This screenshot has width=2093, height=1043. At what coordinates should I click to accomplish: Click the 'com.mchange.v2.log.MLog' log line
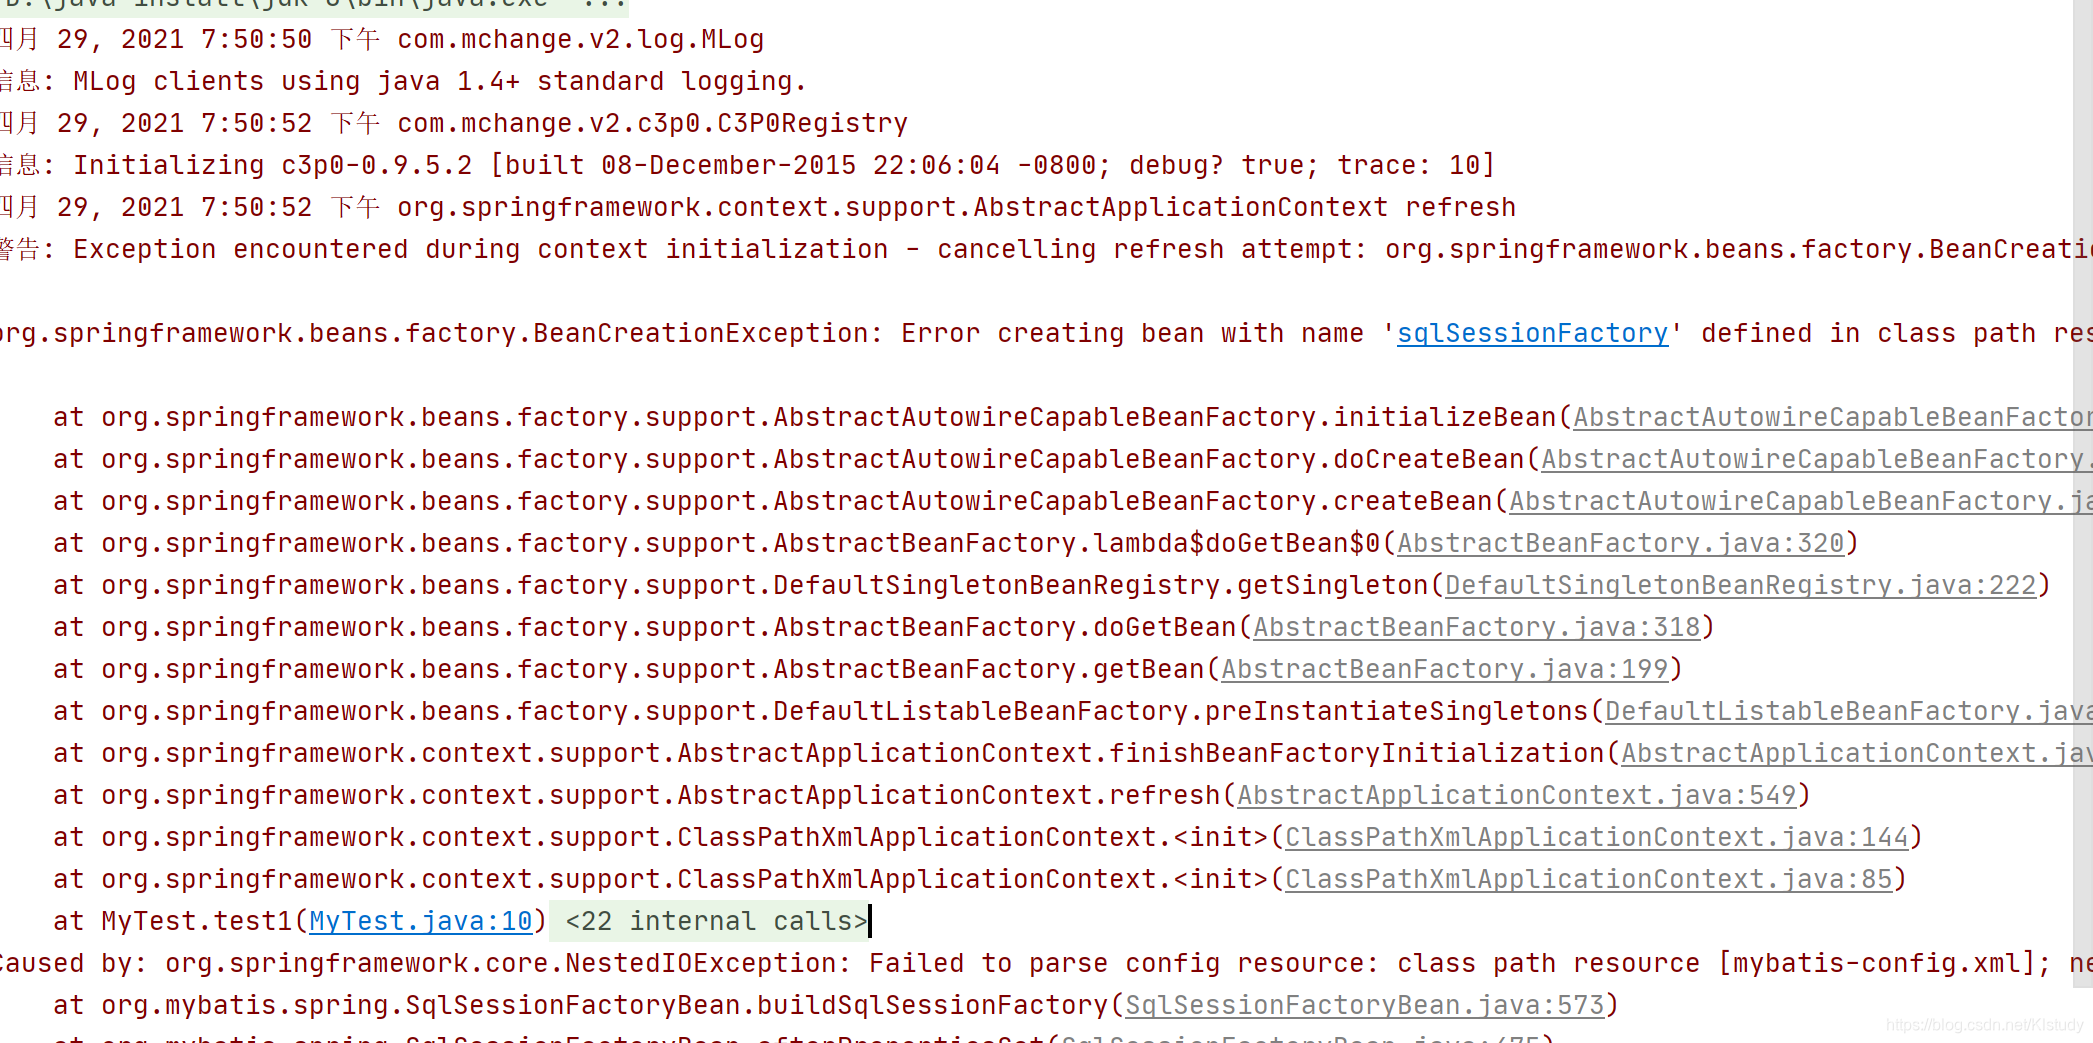[x=382, y=39]
